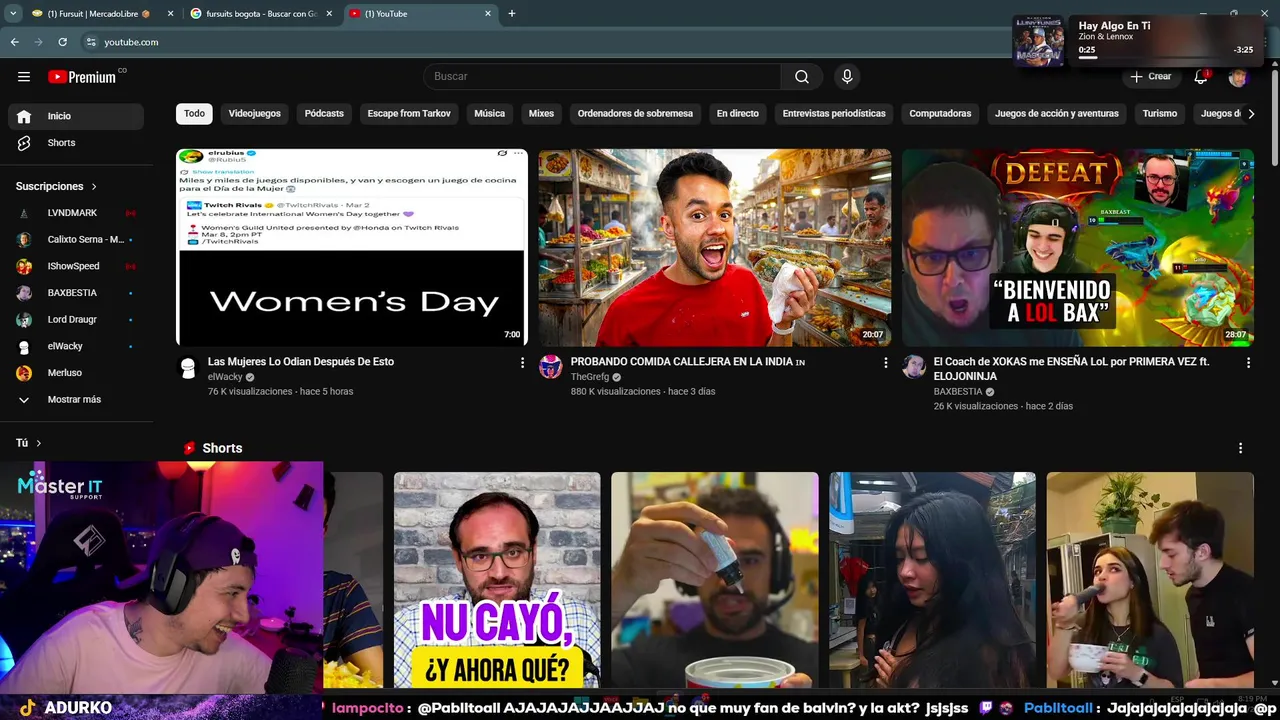Open IShowSpeed subscription channel
Image resolution: width=1280 pixels, height=720 pixels.
click(76, 266)
